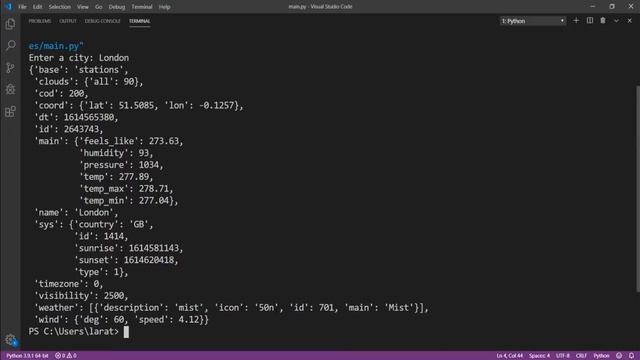Change end of line sequence CRLF
The height and width of the screenshot is (360, 640).
point(581,356)
